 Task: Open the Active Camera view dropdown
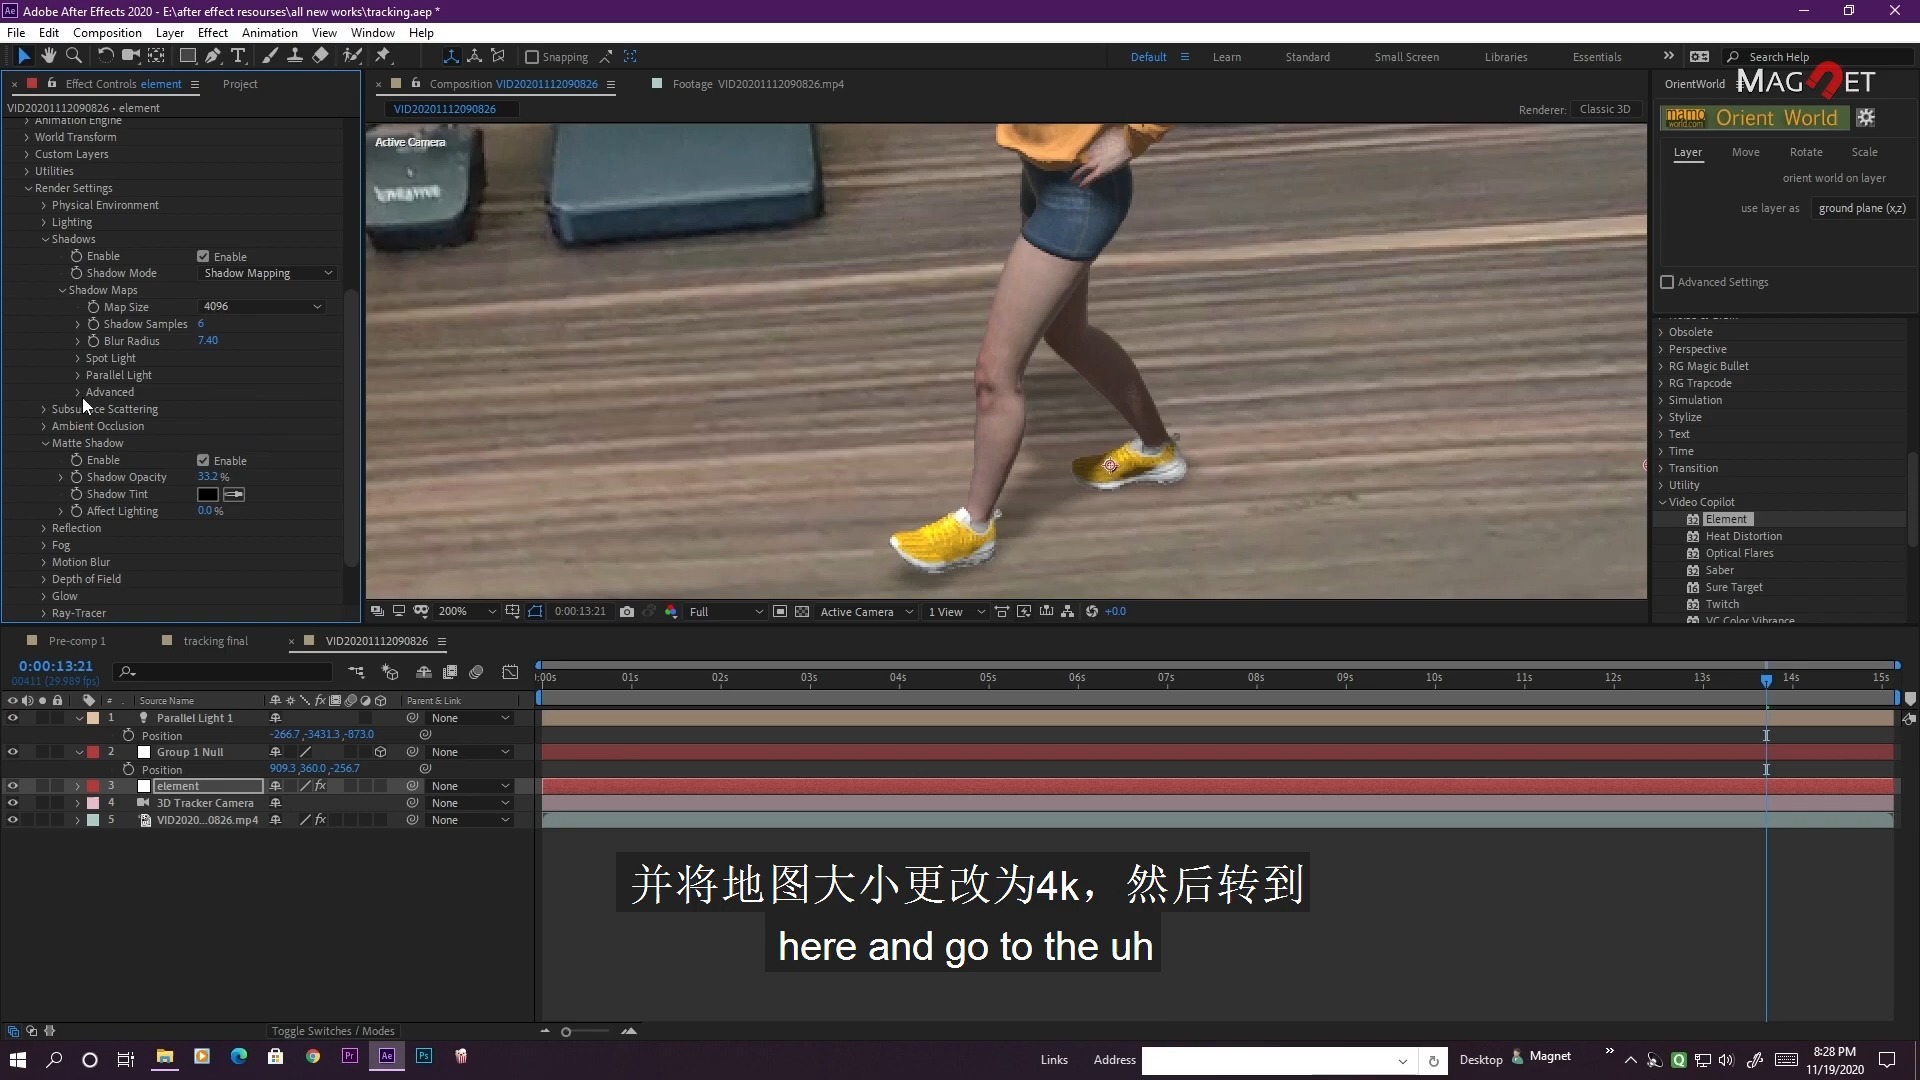coord(866,611)
